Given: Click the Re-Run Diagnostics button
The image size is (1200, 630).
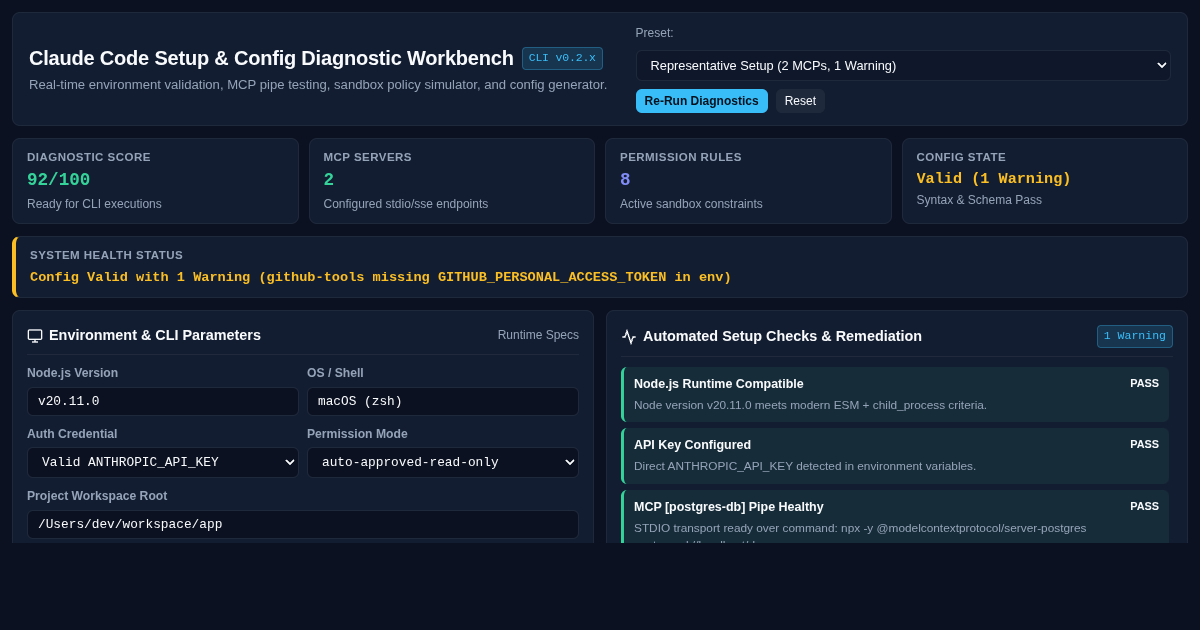Looking at the screenshot, I should click(702, 101).
